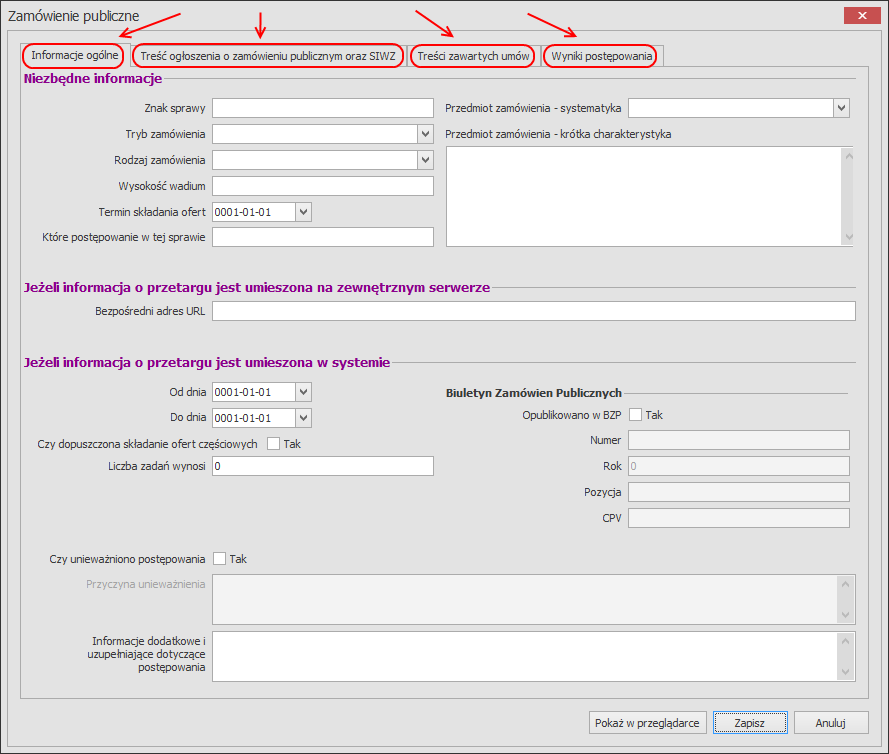Viewport: 889px width, 754px height.
Task: Switch to the Informacje ogólne tab
Action: (74, 56)
